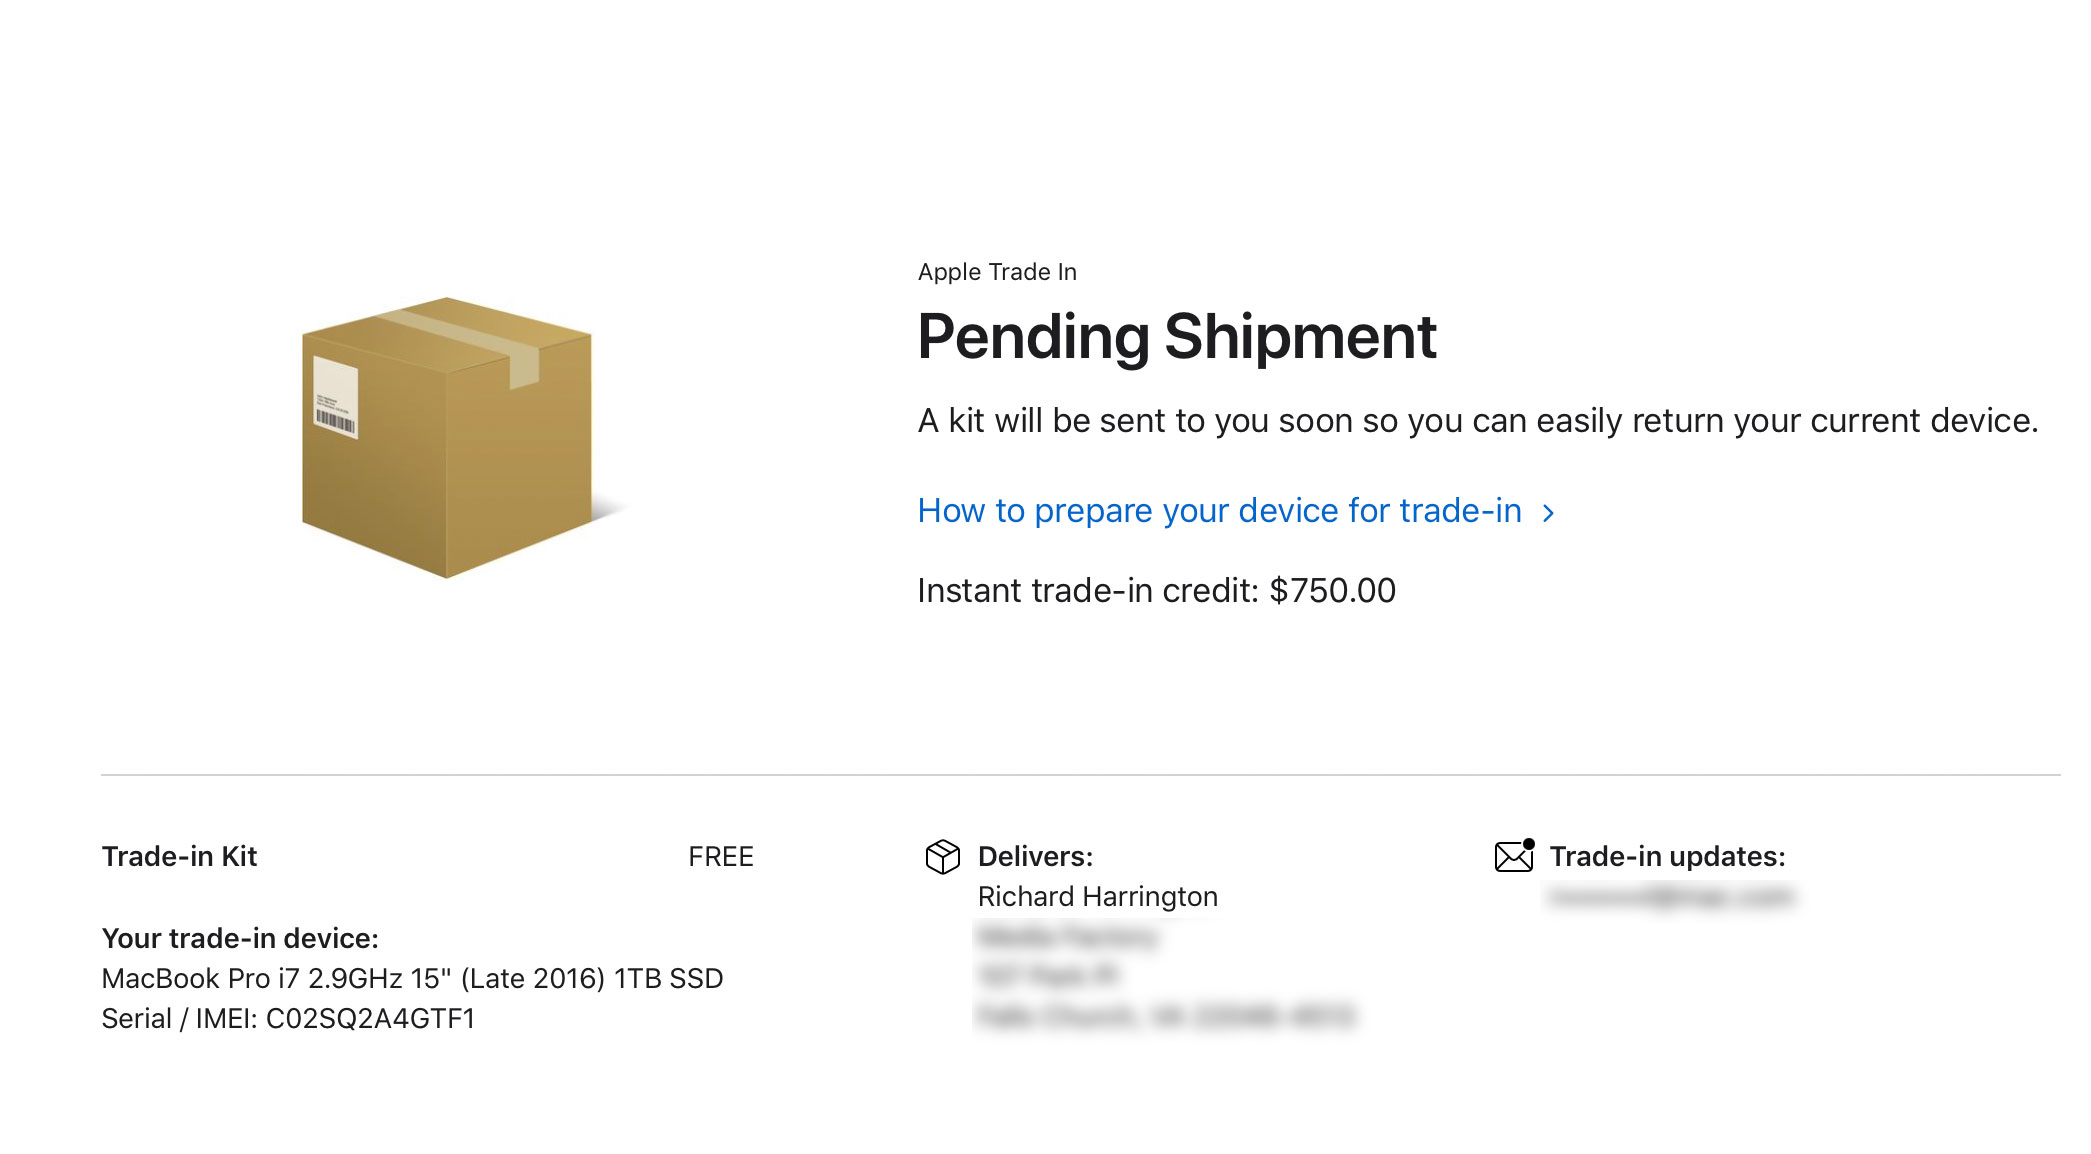Click the Pending Shipment heading
The image size is (2091, 1154).
(x=1177, y=337)
